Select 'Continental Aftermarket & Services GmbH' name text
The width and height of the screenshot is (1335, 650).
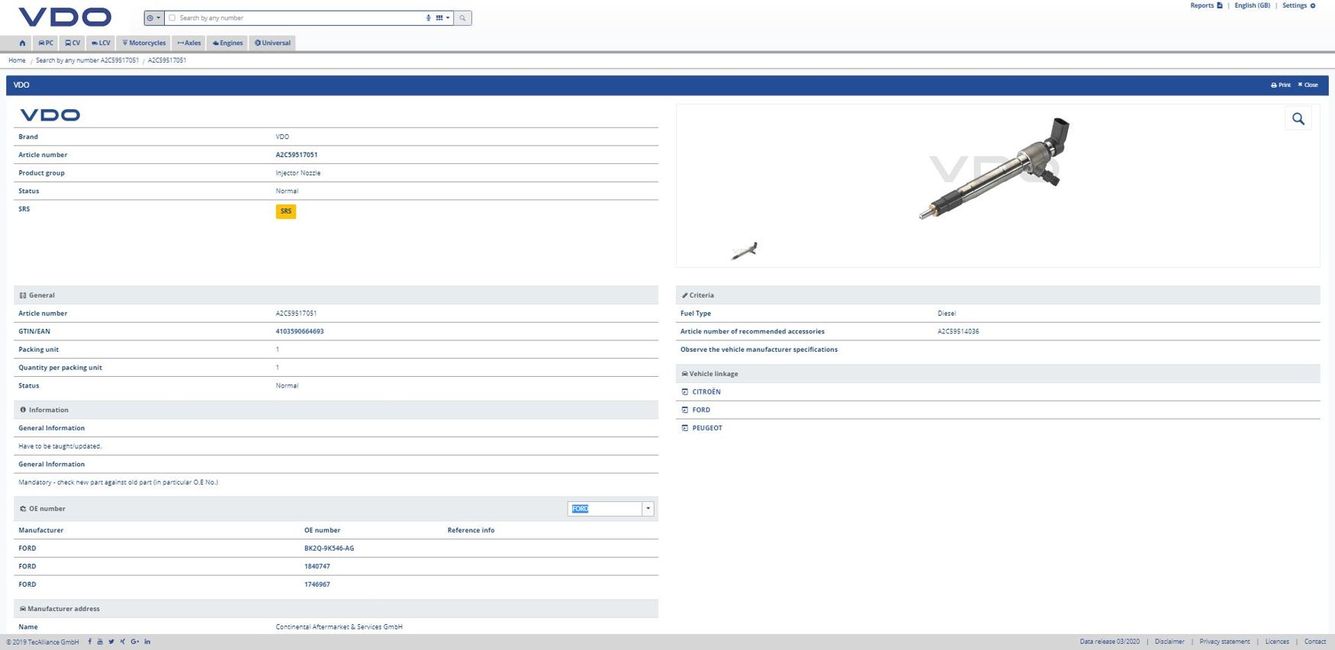point(339,627)
